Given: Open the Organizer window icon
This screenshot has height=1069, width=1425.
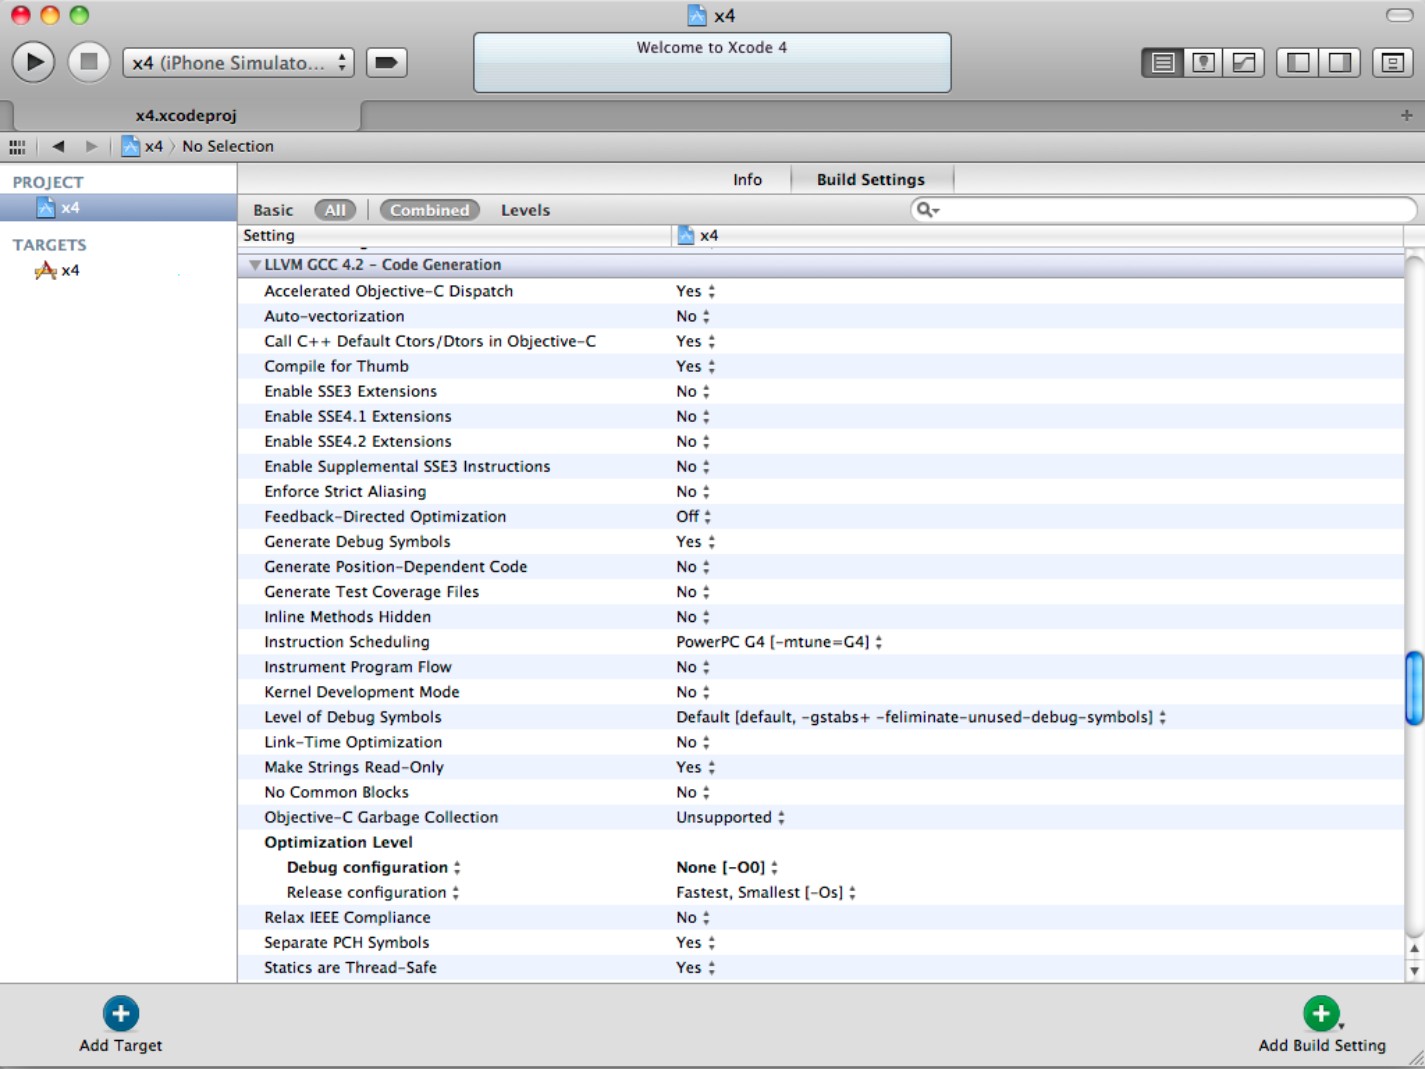Looking at the screenshot, I should (x=1392, y=63).
